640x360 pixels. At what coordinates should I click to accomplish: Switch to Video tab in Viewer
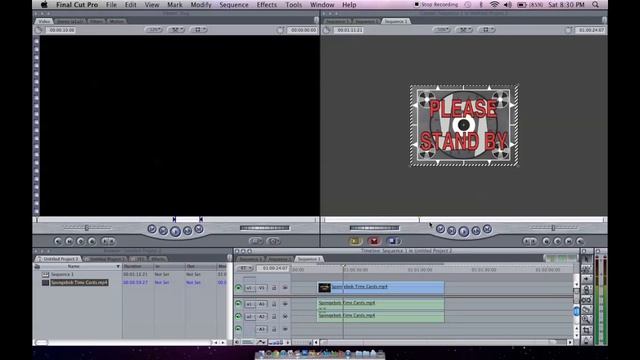click(44, 21)
